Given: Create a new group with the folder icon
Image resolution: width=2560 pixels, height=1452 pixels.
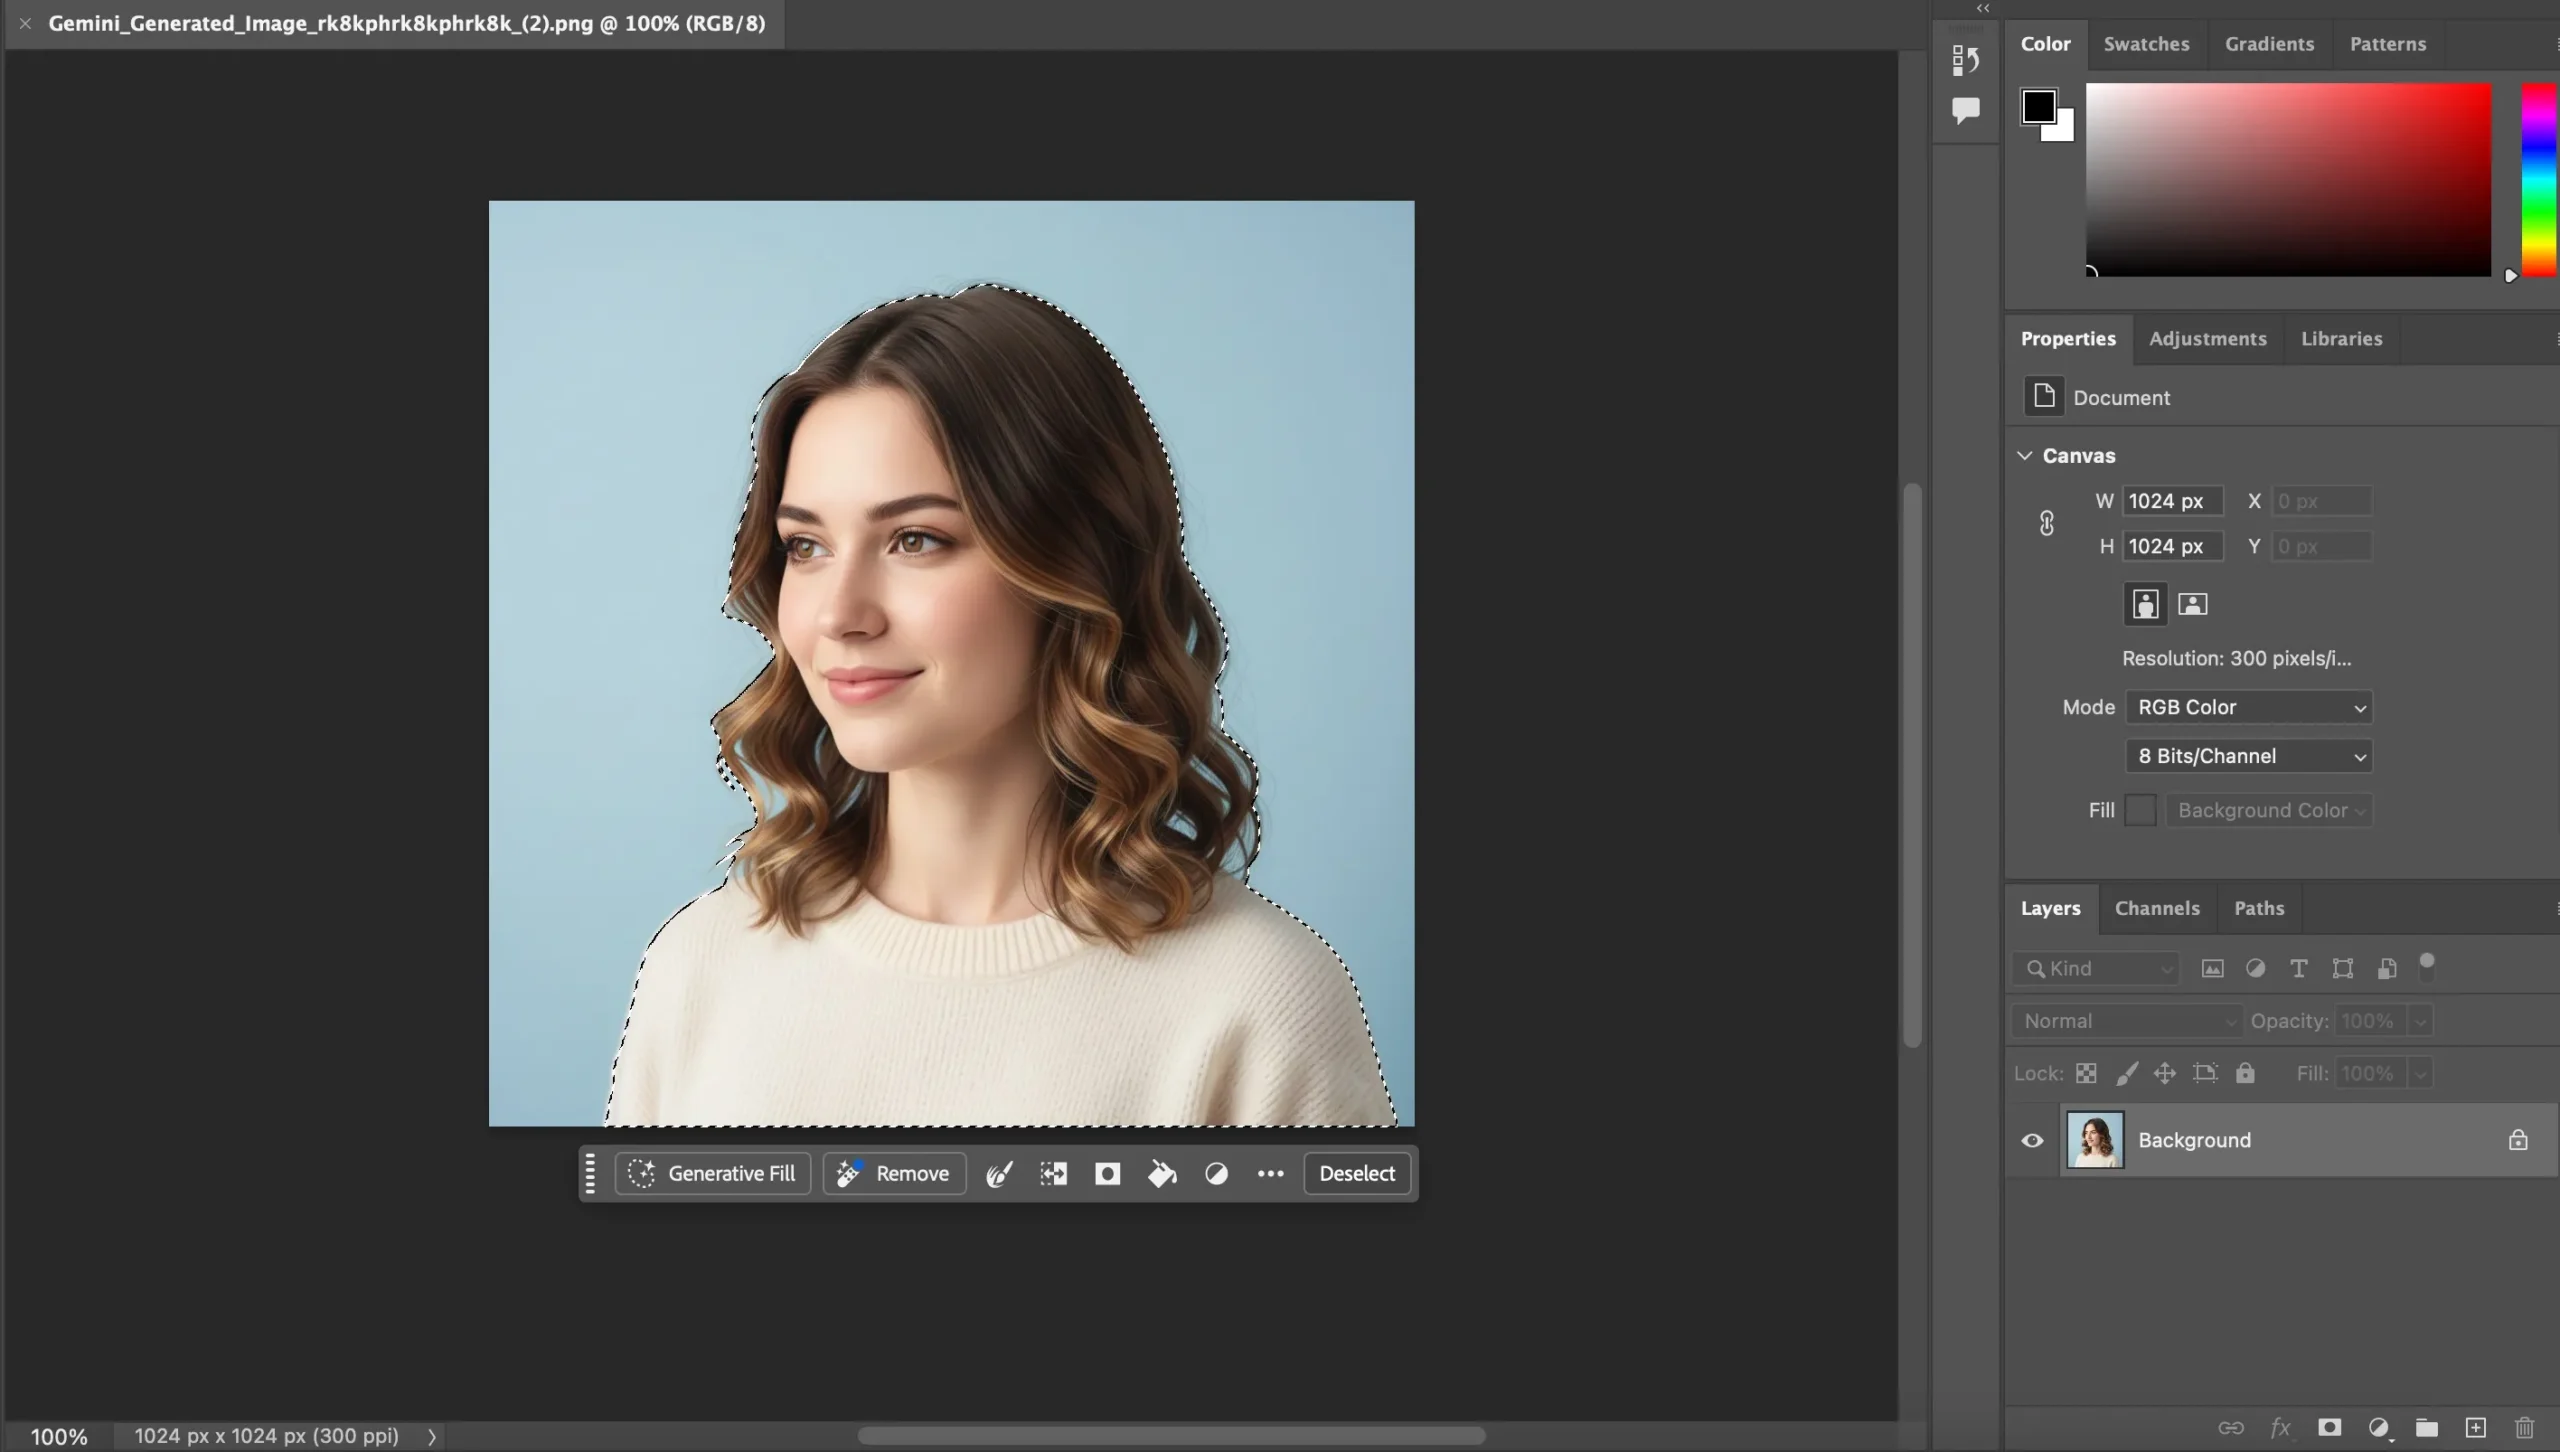Looking at the screenshot, I should tap(2427, 1428).
